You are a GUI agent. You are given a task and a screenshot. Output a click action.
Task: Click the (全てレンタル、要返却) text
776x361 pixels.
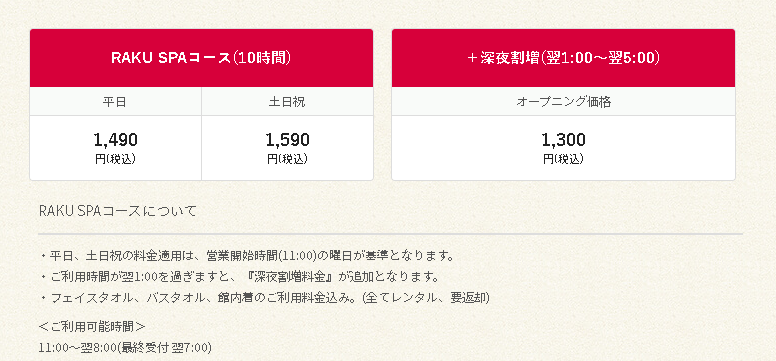[426, 298]
